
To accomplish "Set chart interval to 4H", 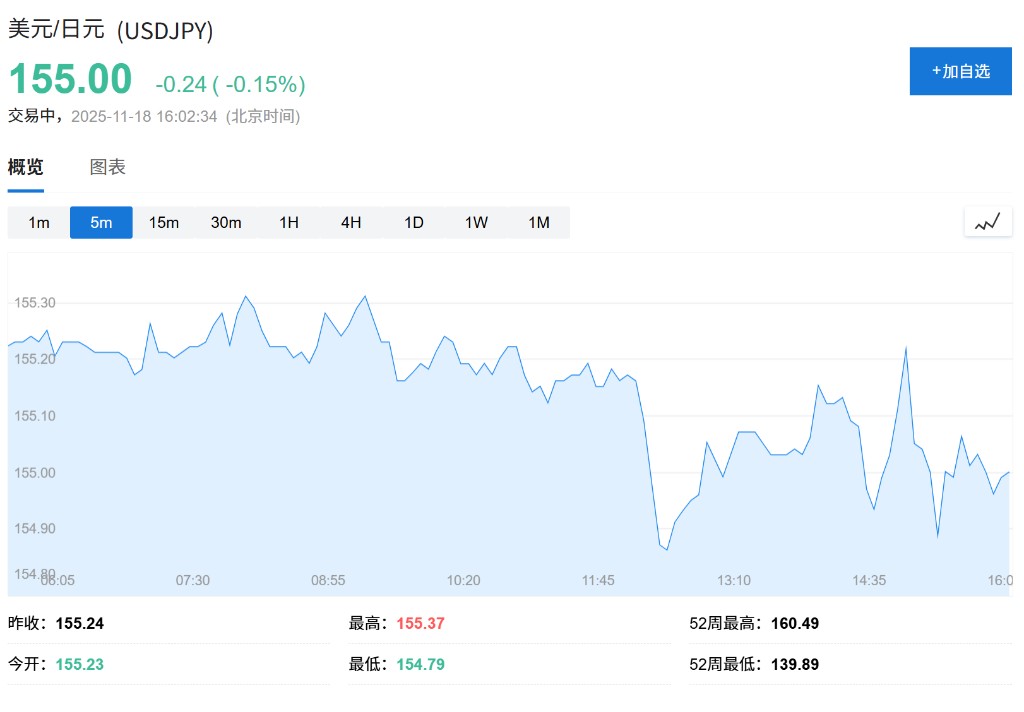I will (x=351, y=222).
